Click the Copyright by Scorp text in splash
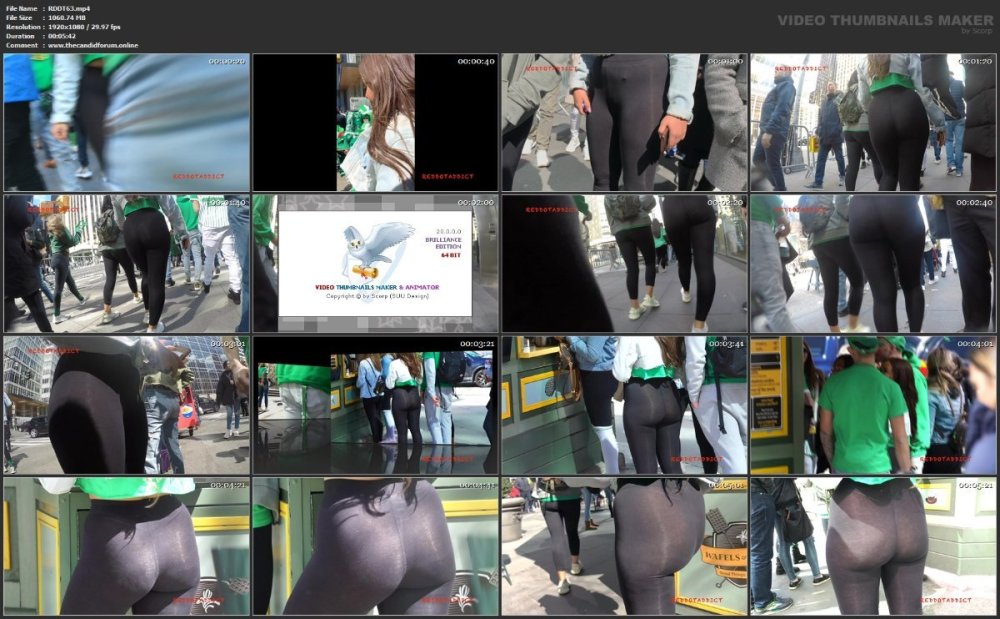Image resolution: width=1000 pixels, height=619 pixels. coord(378,296)
